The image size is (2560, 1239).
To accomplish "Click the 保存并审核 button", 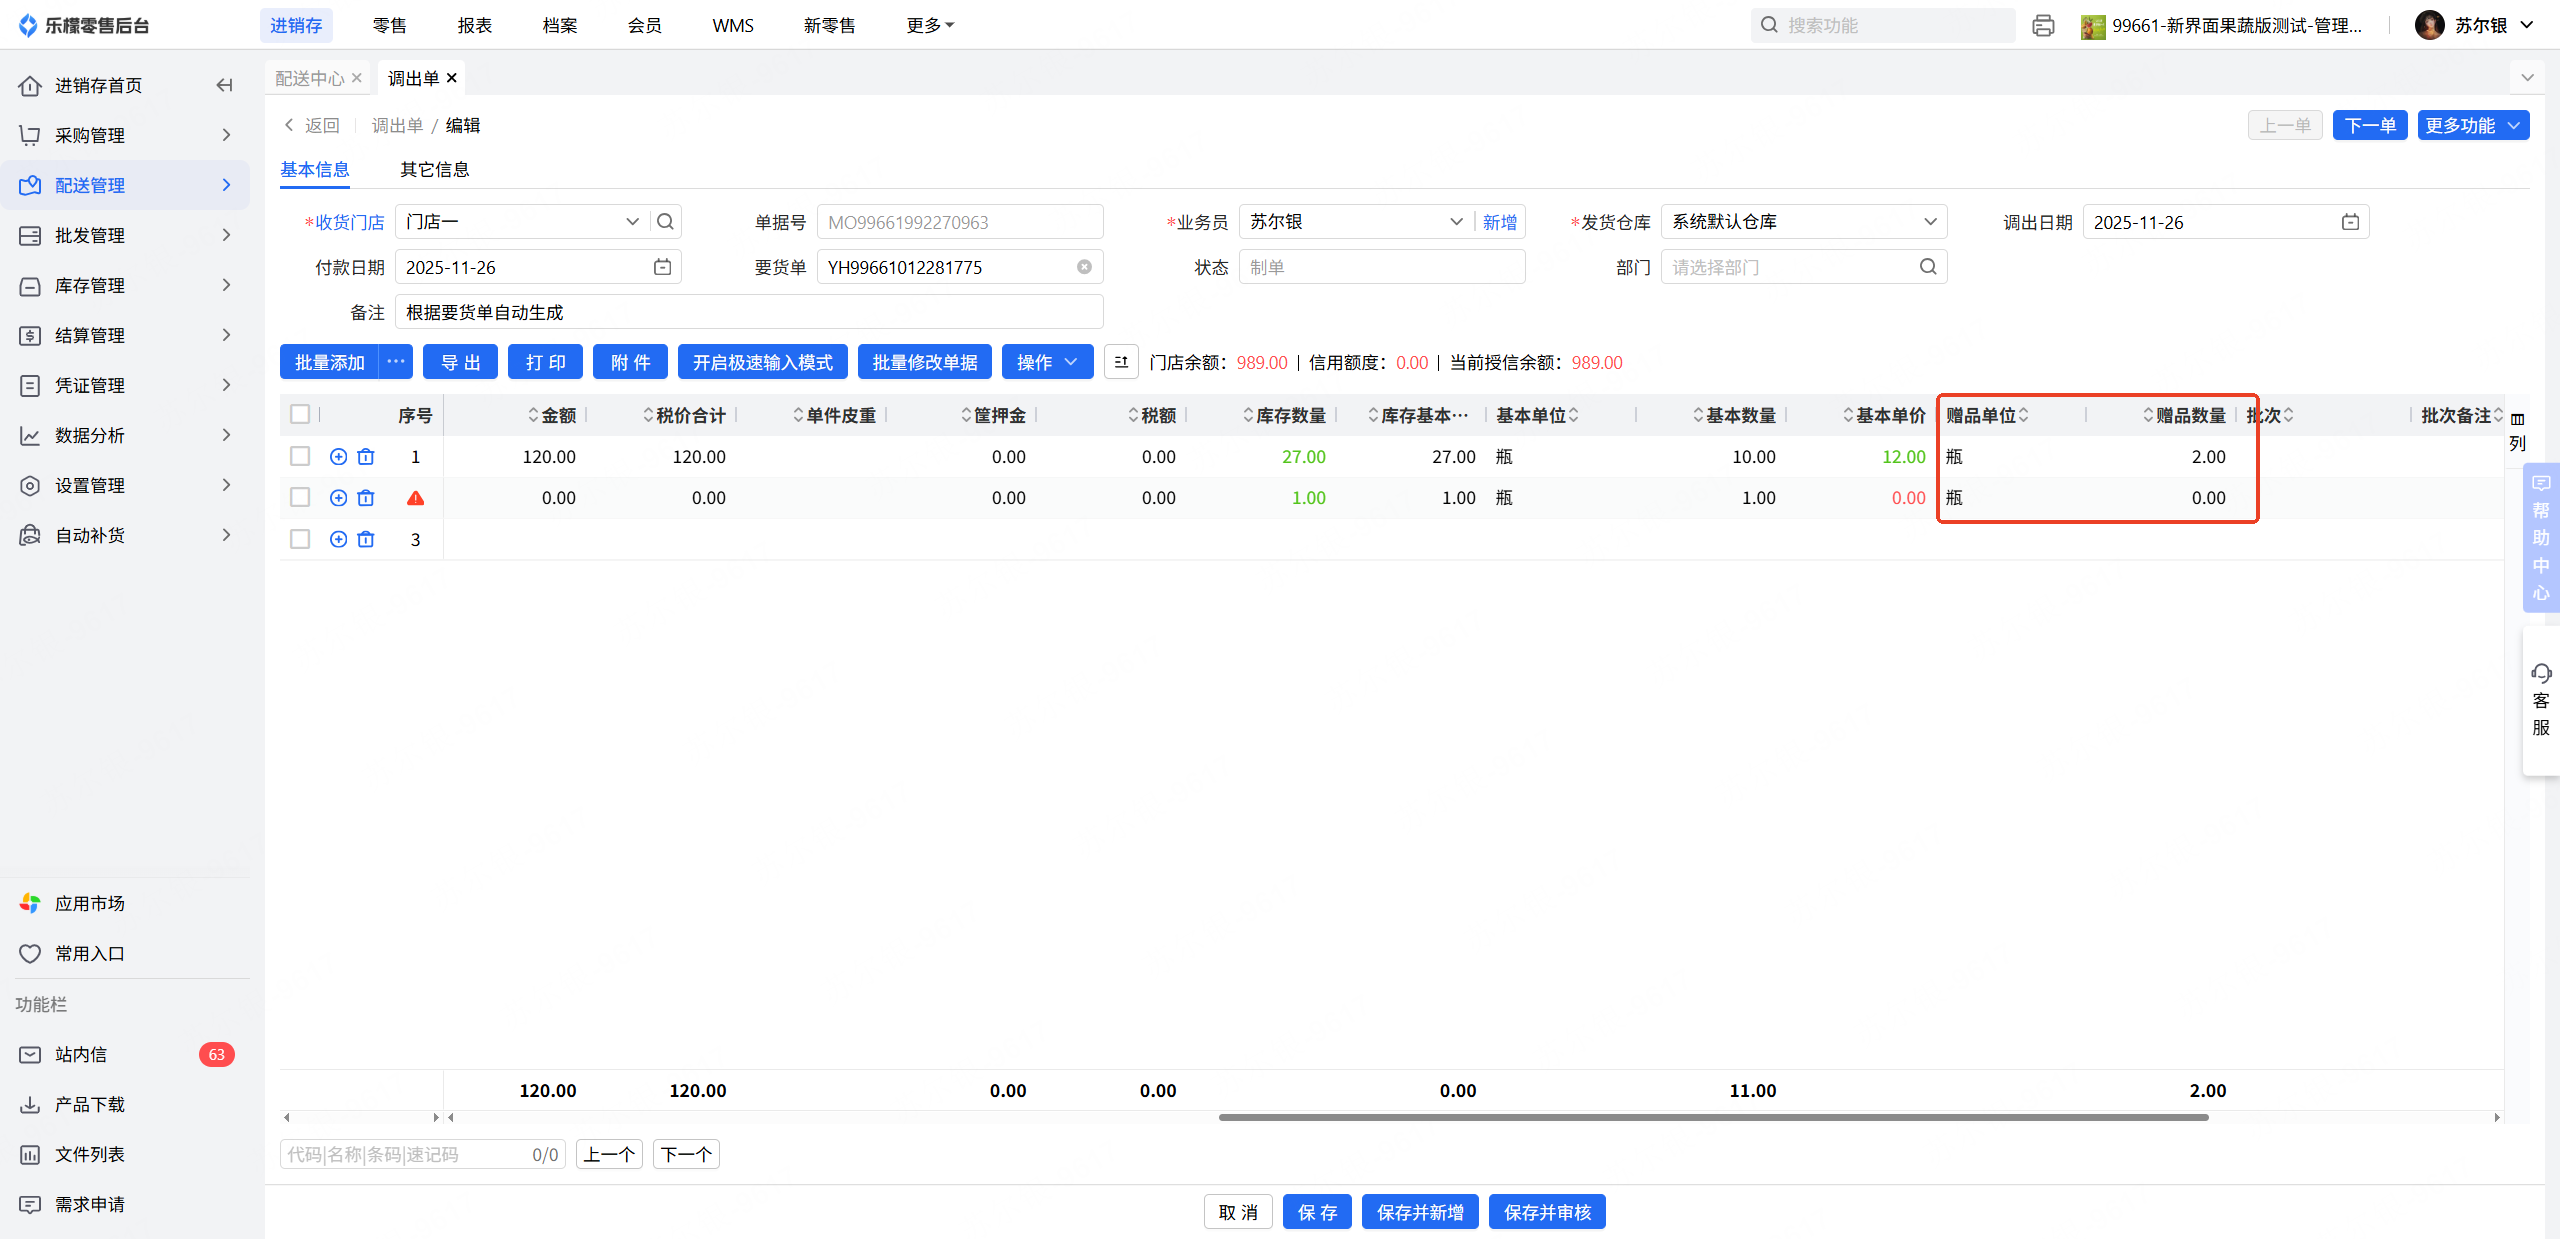I will [x=1546, y=1212].
